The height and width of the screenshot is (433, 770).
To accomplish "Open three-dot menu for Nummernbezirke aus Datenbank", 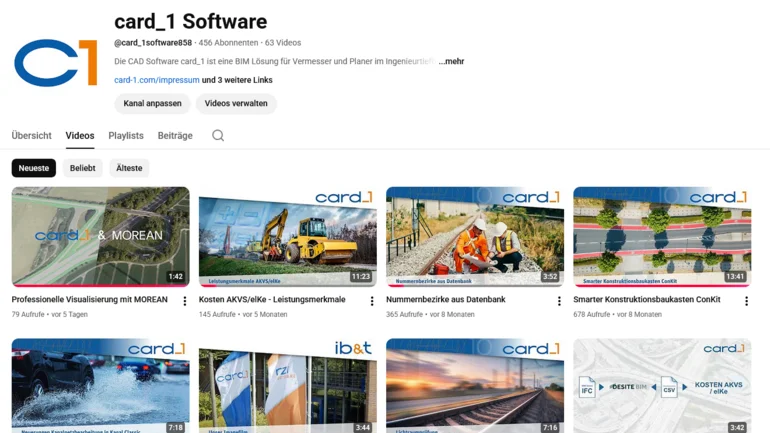I will click(x=559, y=301).
